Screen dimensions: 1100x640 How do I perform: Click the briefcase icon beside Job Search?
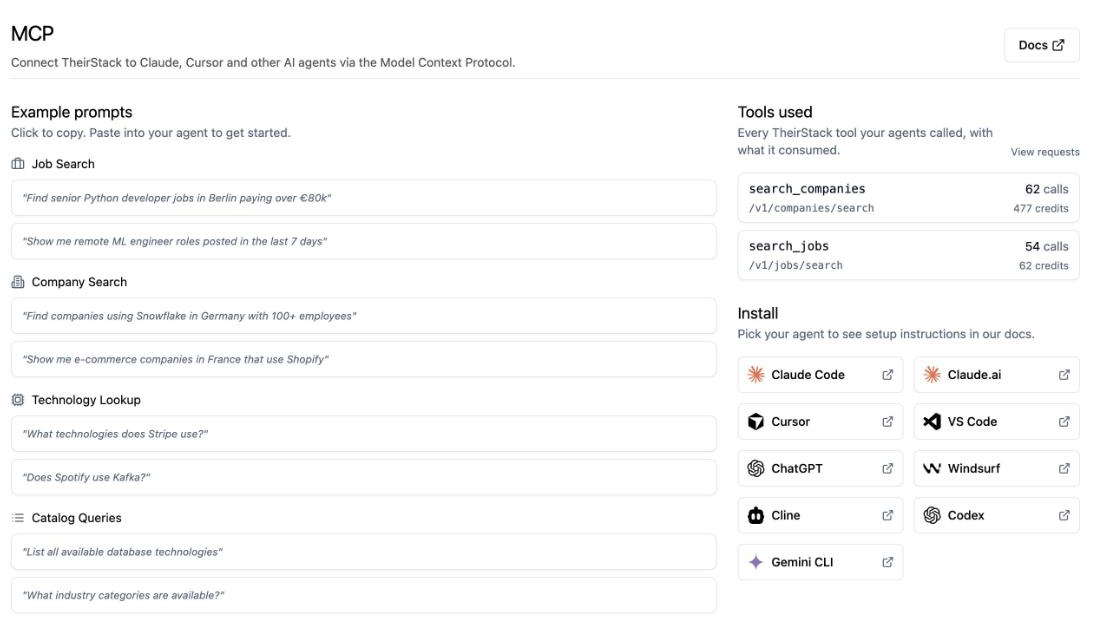pos(18,164)
